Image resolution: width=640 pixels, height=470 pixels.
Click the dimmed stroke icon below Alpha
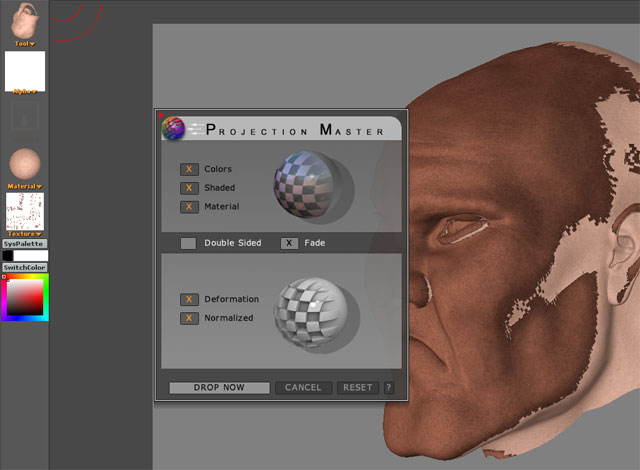(25, 116)
